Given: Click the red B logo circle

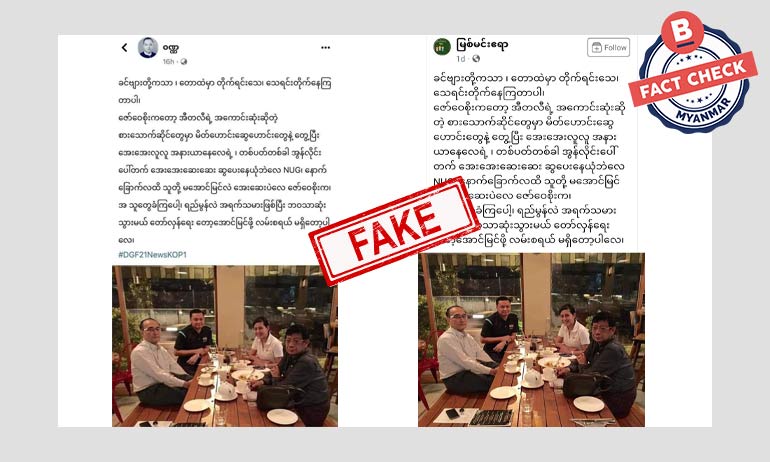Looking at the screenshot, I should (x=683, y=31).
